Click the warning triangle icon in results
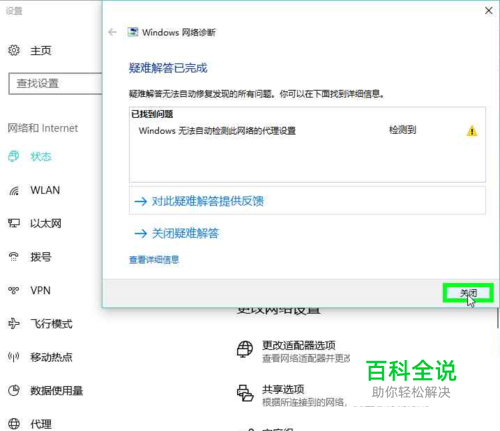 click(x=472, y=131)
